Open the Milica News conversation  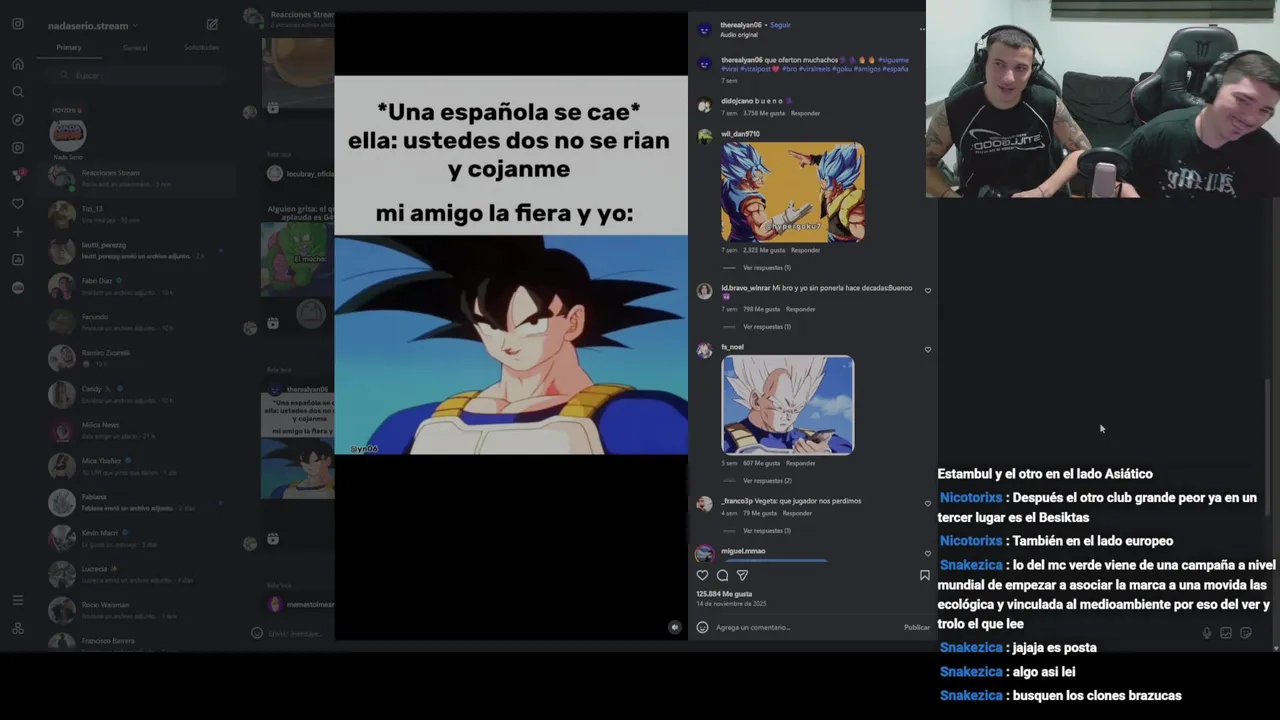[x=137, y=430]
